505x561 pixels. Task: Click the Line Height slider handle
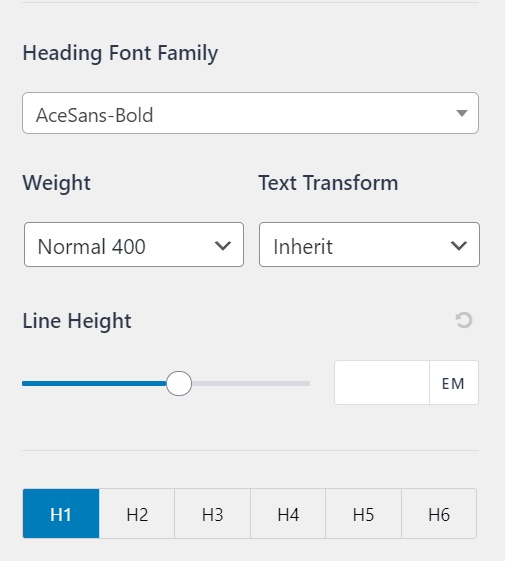(x=179, y=383)
